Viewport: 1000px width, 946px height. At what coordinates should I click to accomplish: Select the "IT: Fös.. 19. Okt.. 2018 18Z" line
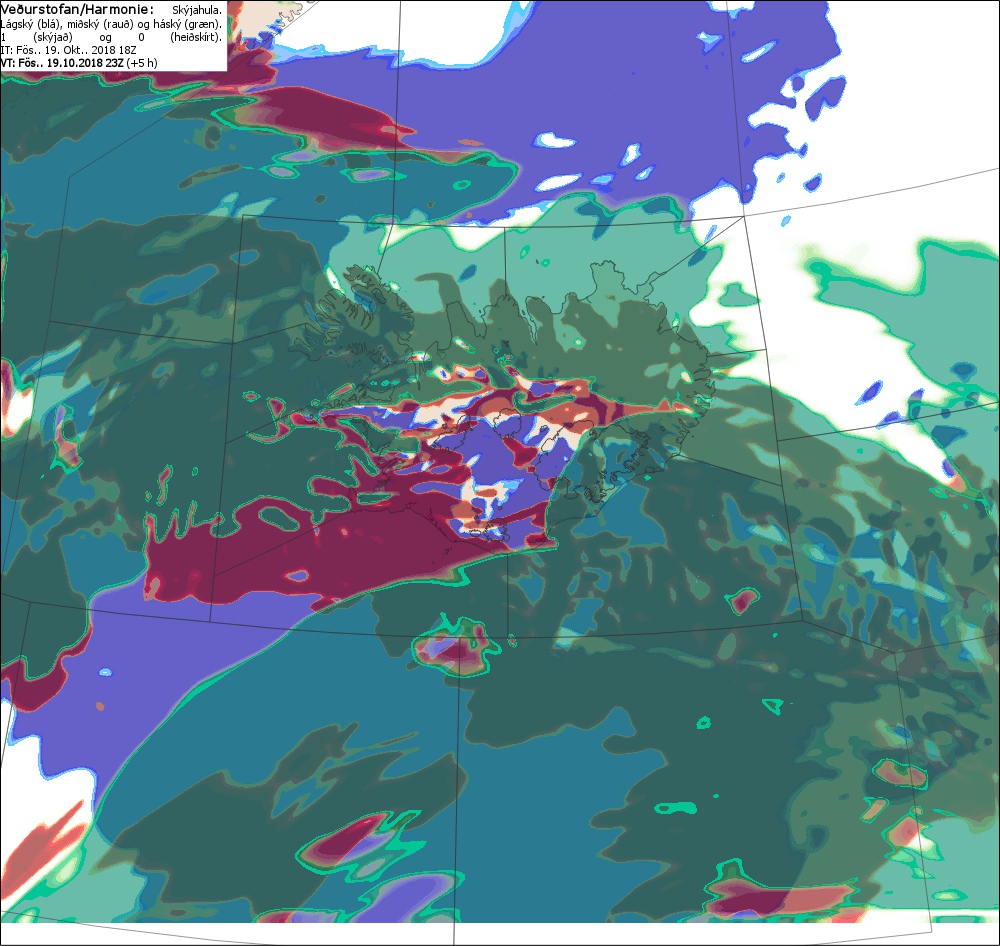tap(68, 50)
